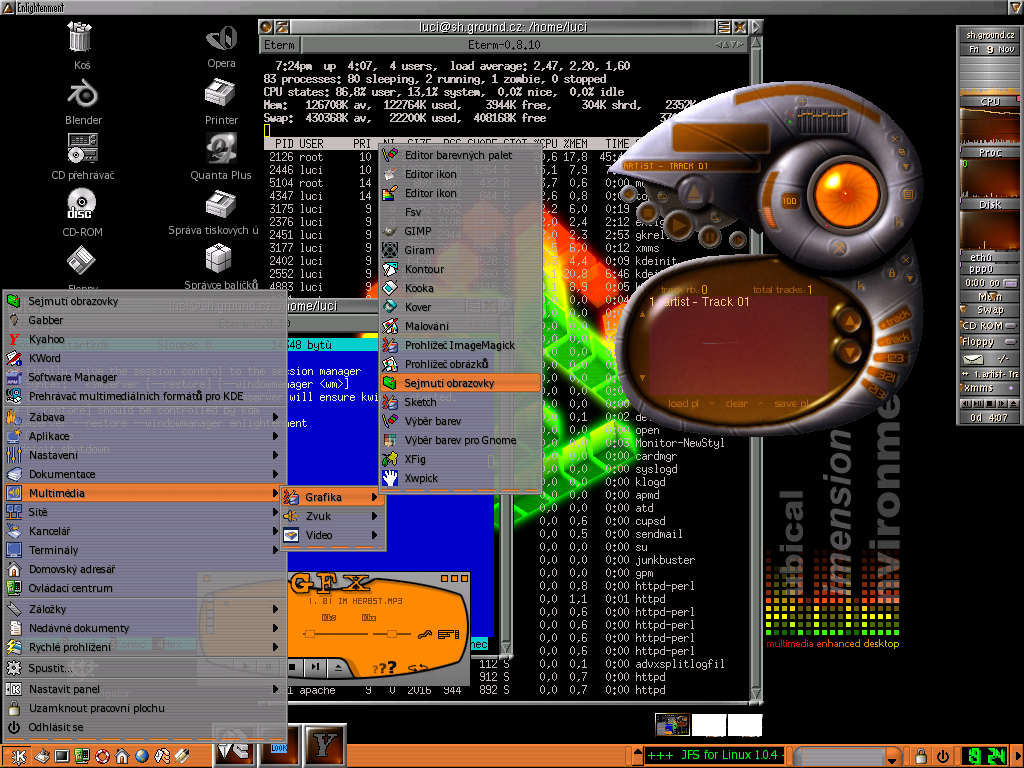Launch Opera from the desktop
1024x768 pixels.
(x=221, y=38)
